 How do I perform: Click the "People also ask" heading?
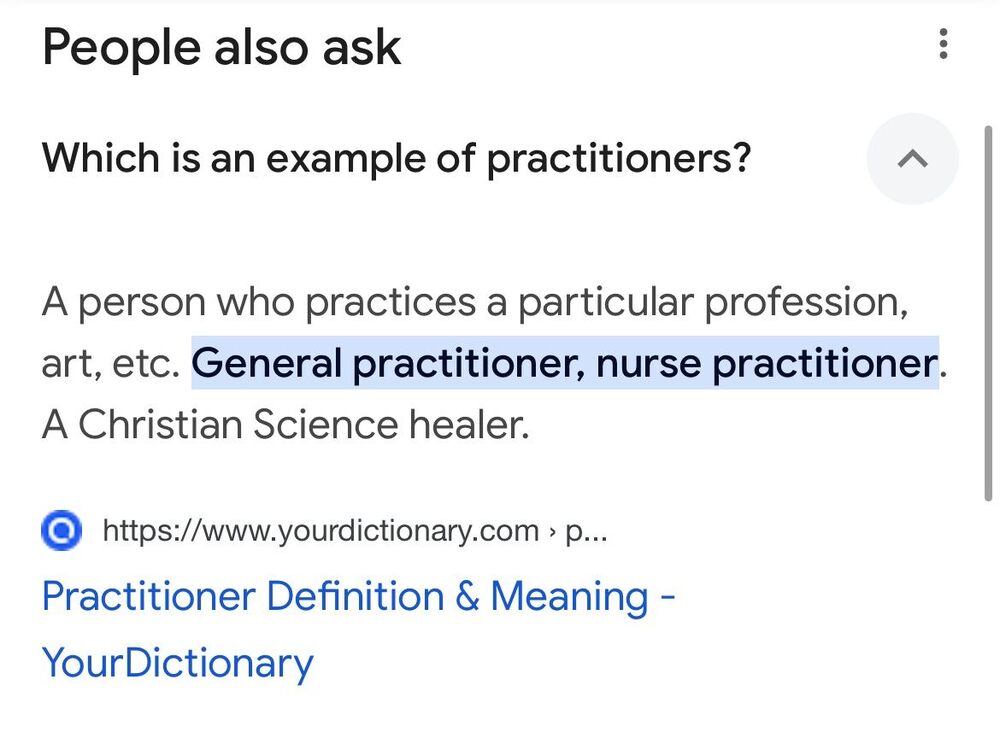click(221, 47)
